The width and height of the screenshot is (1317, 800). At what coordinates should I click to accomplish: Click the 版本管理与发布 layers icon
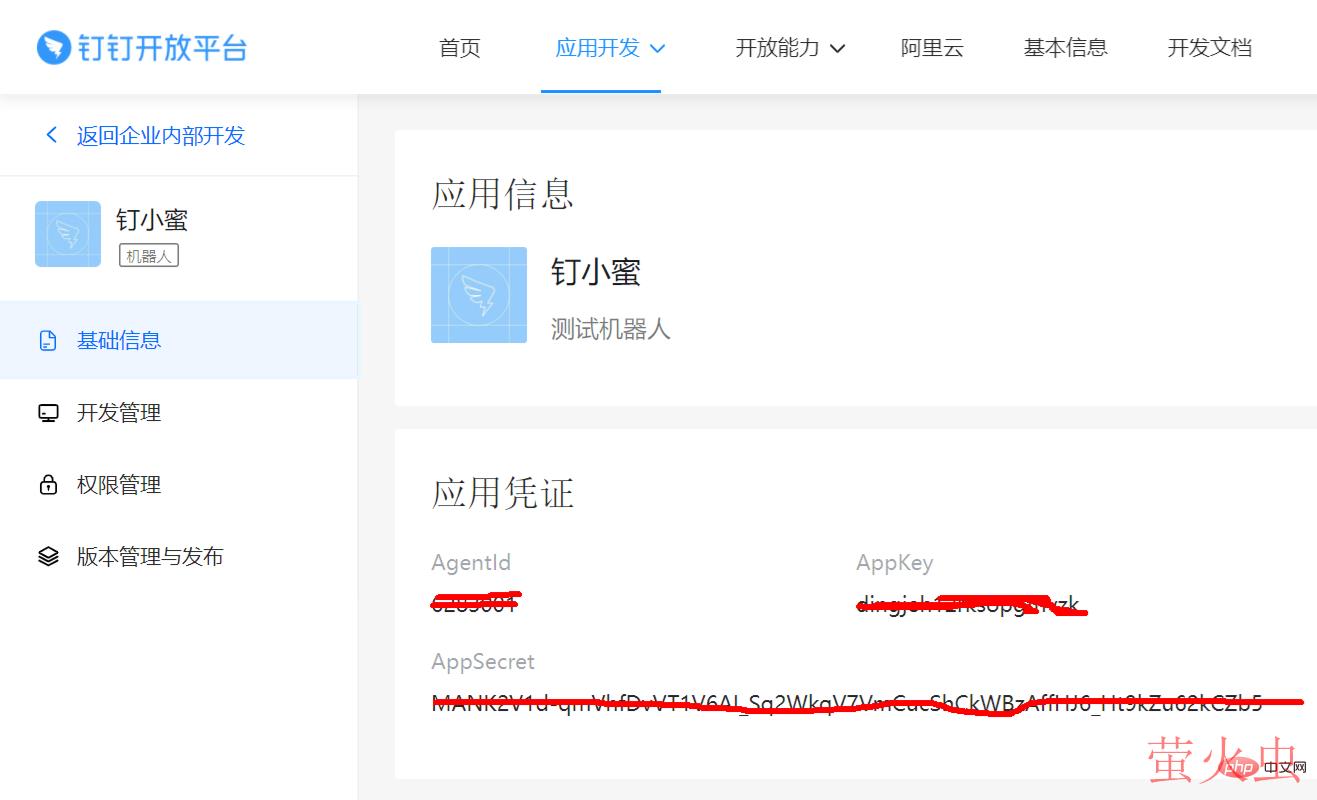48,557
